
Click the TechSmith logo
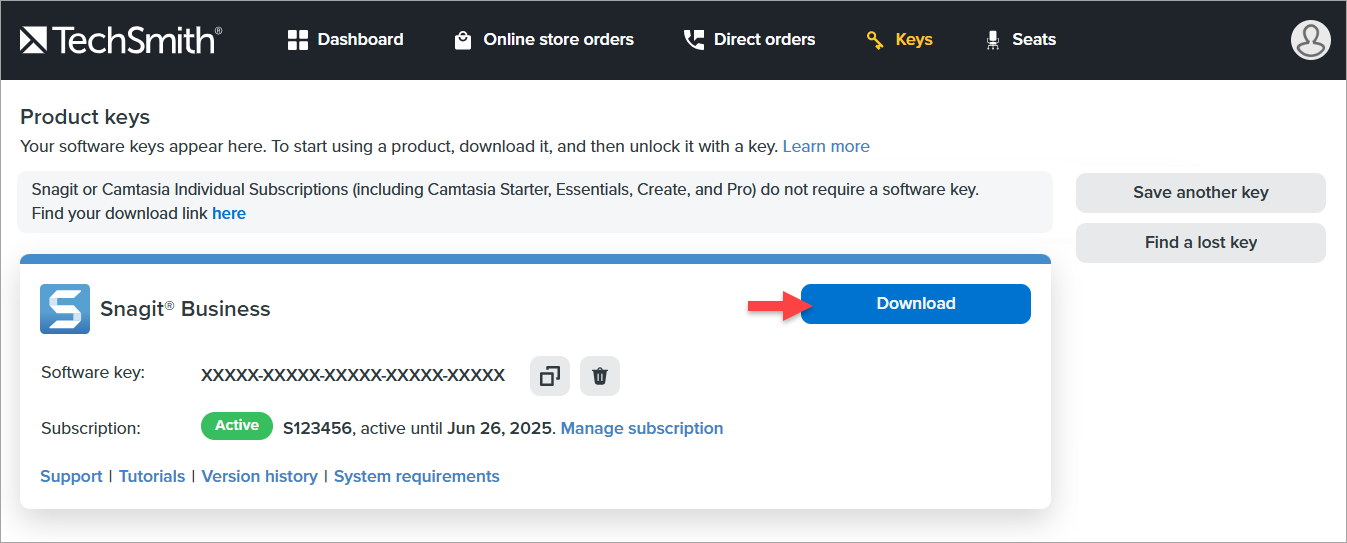pyautogui.click(x=121, y=40)
